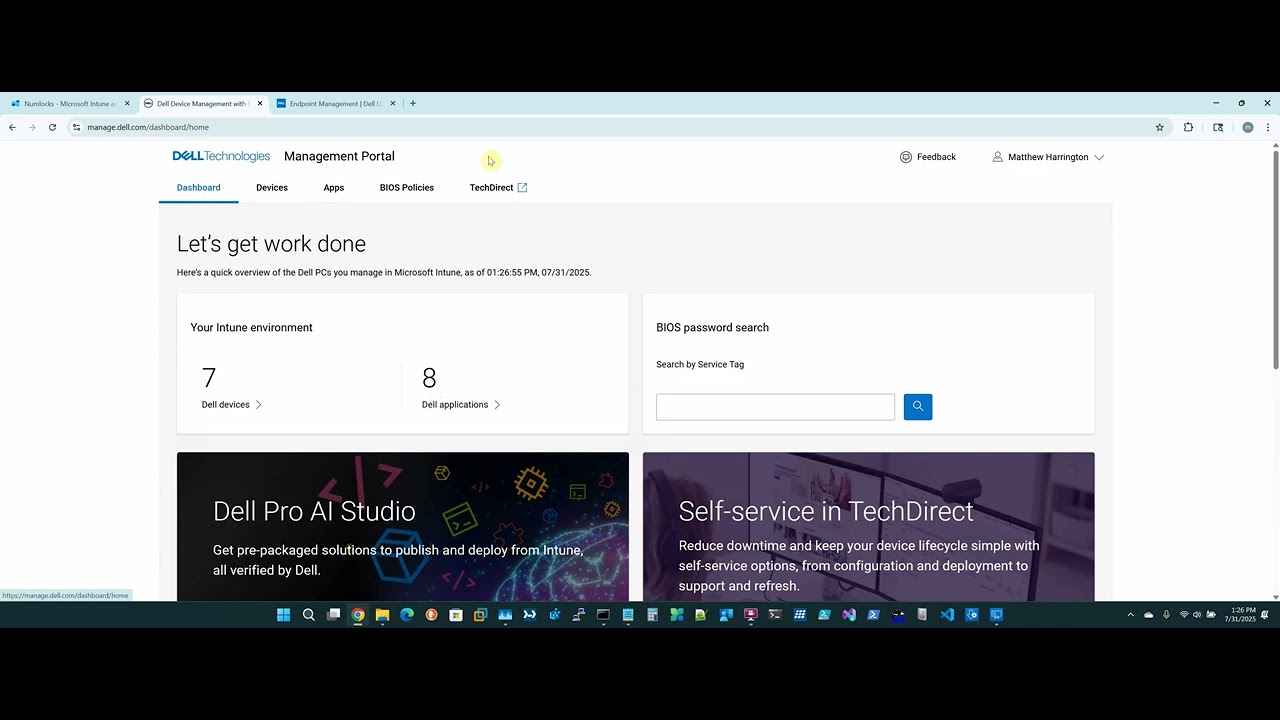Open the Devices tab
Viewport: 1280px width, 720px height.
272,187
